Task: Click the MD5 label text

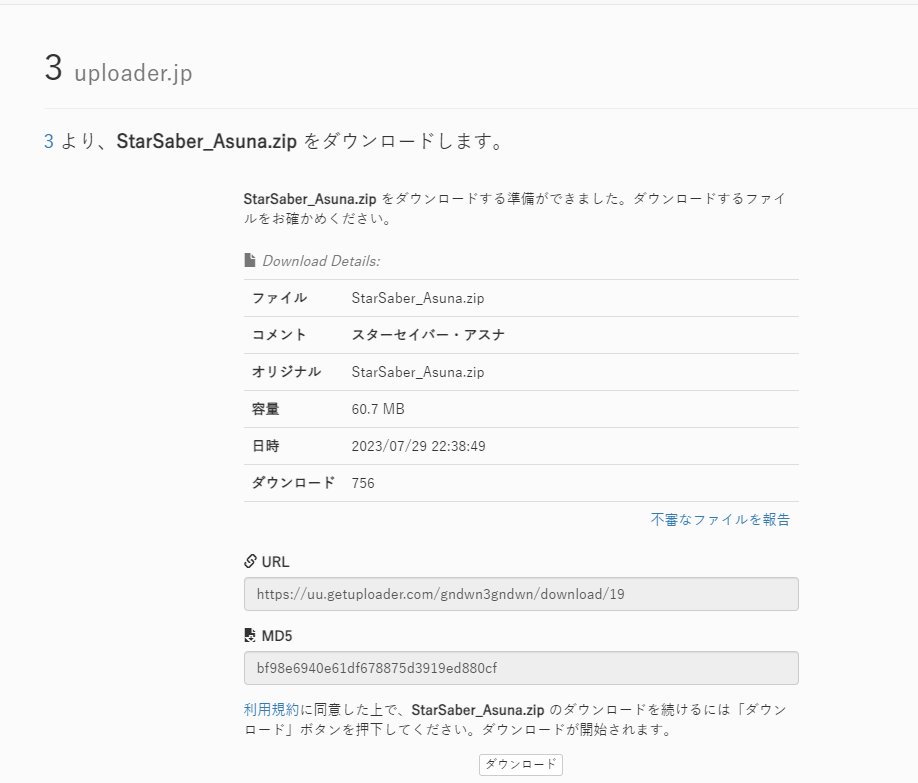Action: [x=276, y=635]
